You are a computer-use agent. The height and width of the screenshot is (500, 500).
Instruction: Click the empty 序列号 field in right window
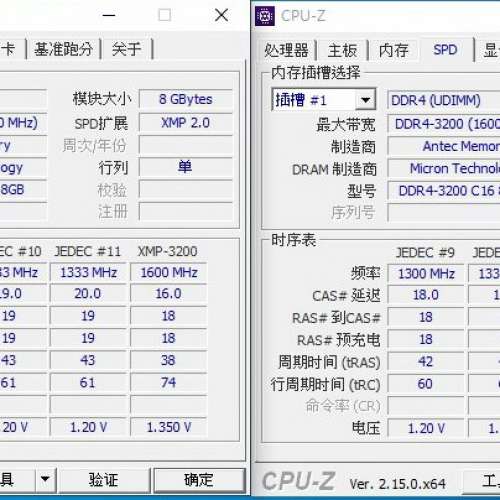coord(444,213)
